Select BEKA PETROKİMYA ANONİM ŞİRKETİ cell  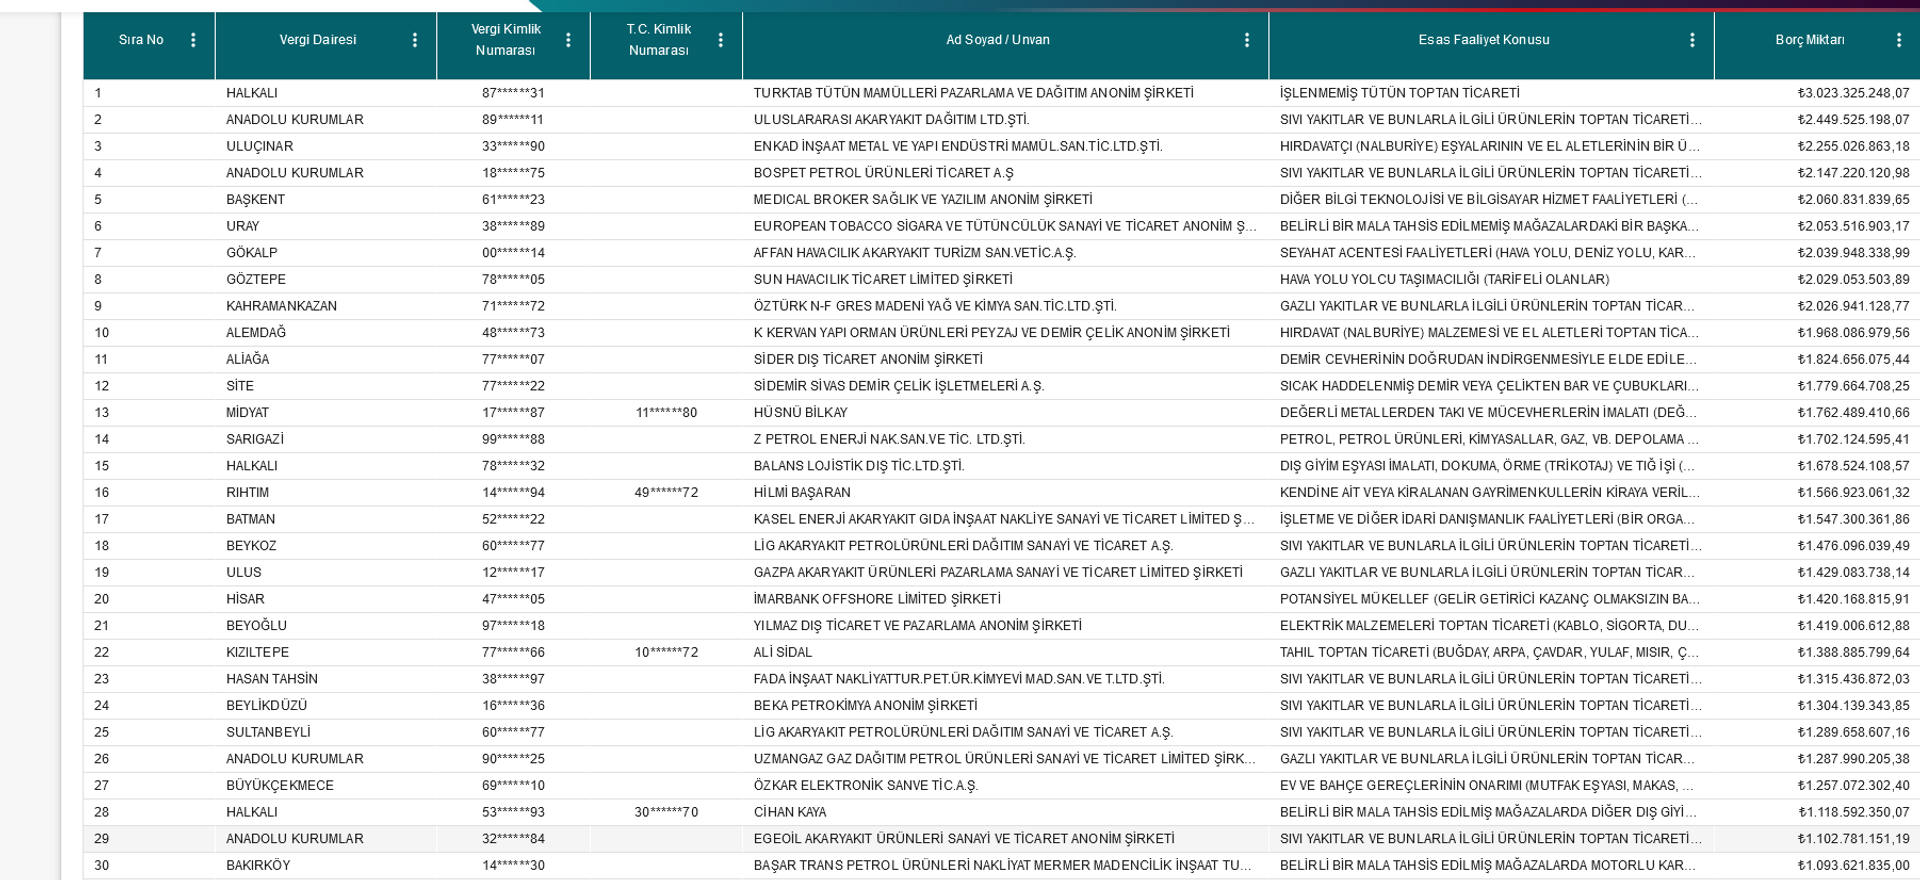click(x=1005, y=706)
